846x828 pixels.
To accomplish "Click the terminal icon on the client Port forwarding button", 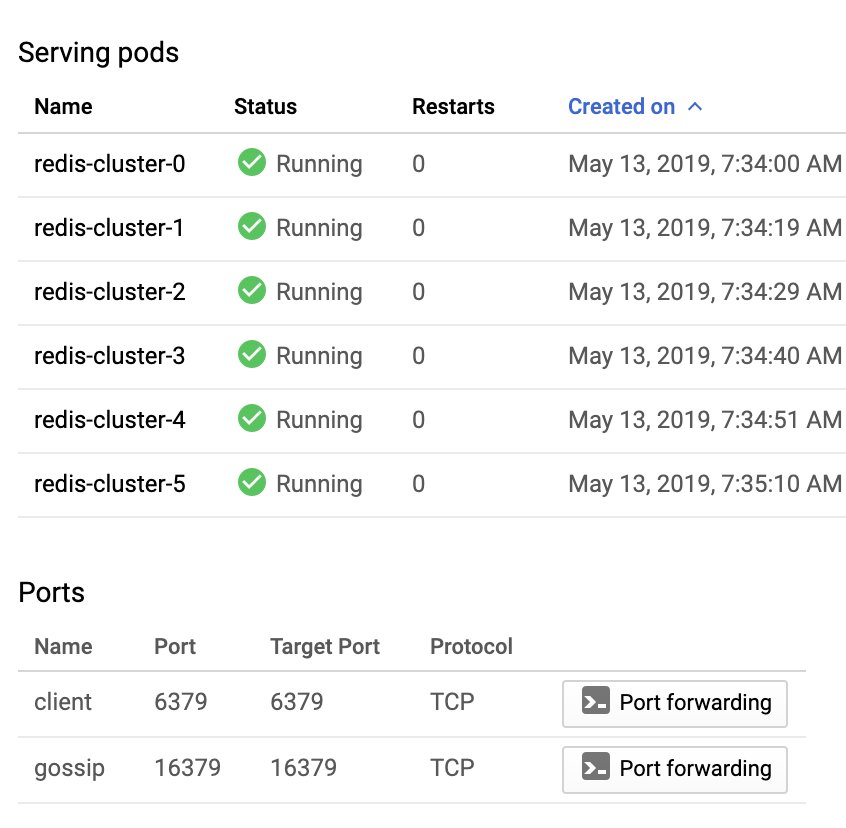I will tap(596, 702).
